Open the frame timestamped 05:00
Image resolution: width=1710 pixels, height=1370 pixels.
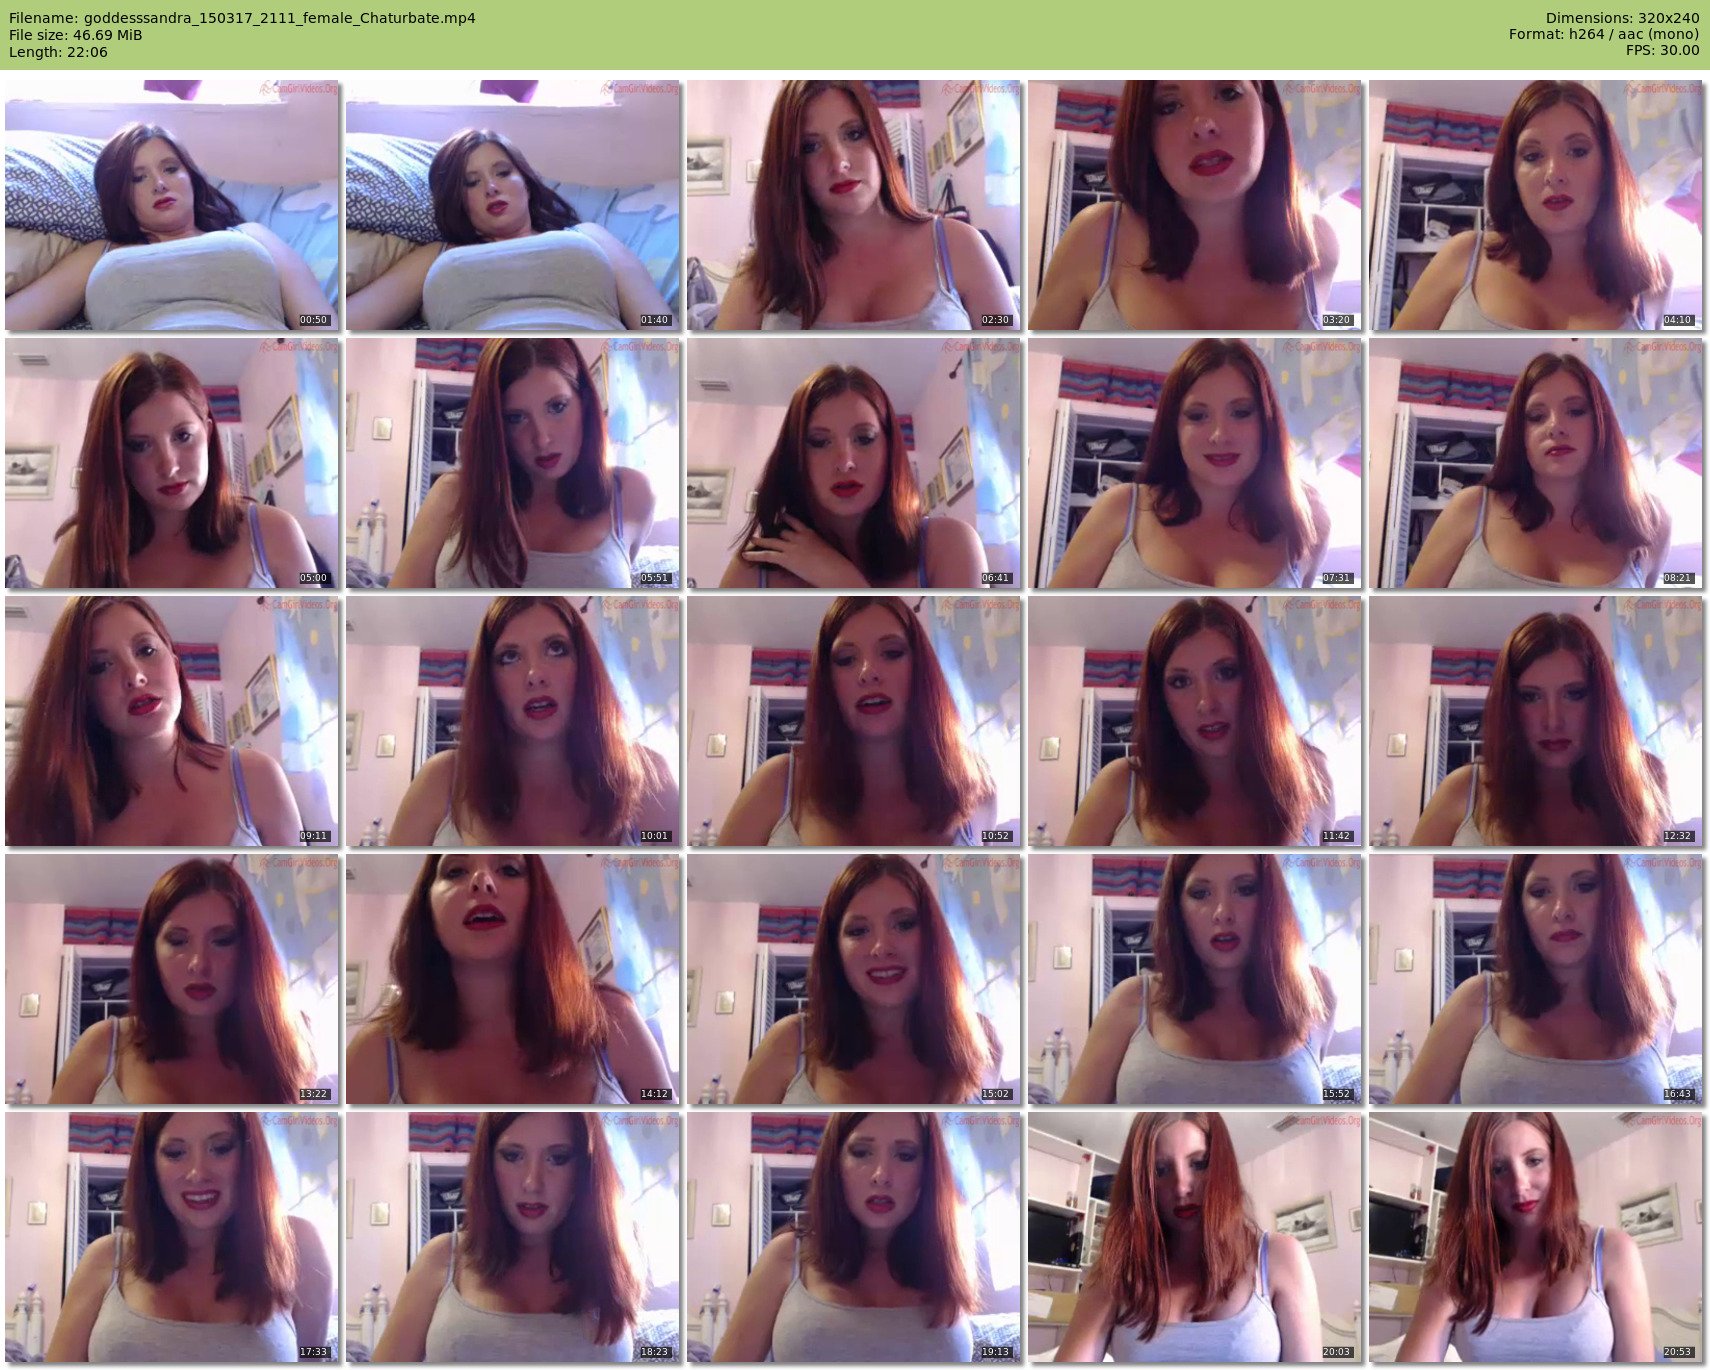[172, 463]
